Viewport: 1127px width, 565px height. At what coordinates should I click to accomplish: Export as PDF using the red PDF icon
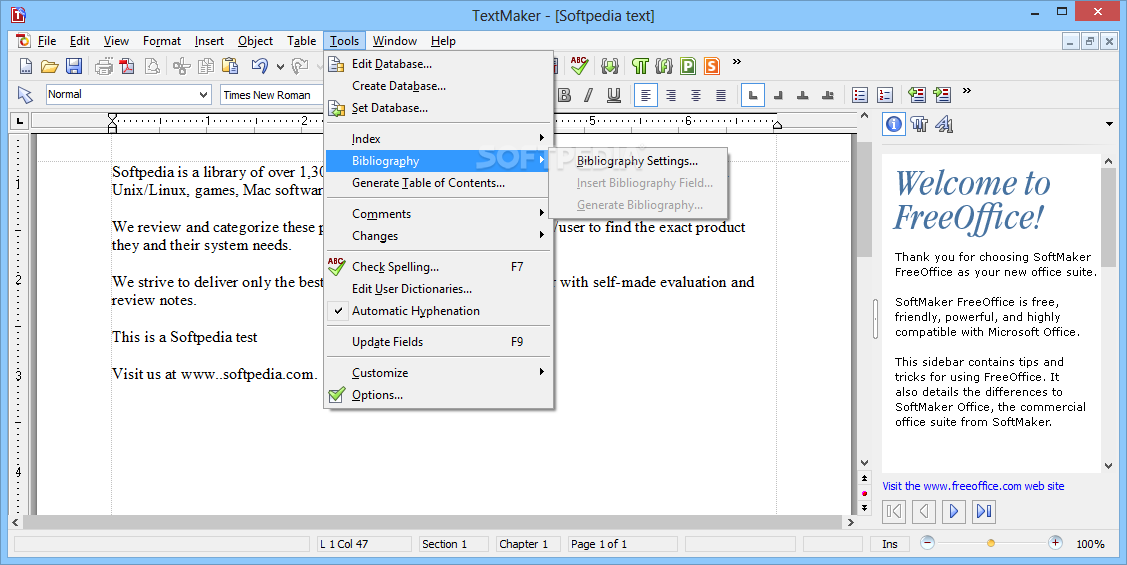(x=127, y=67)
